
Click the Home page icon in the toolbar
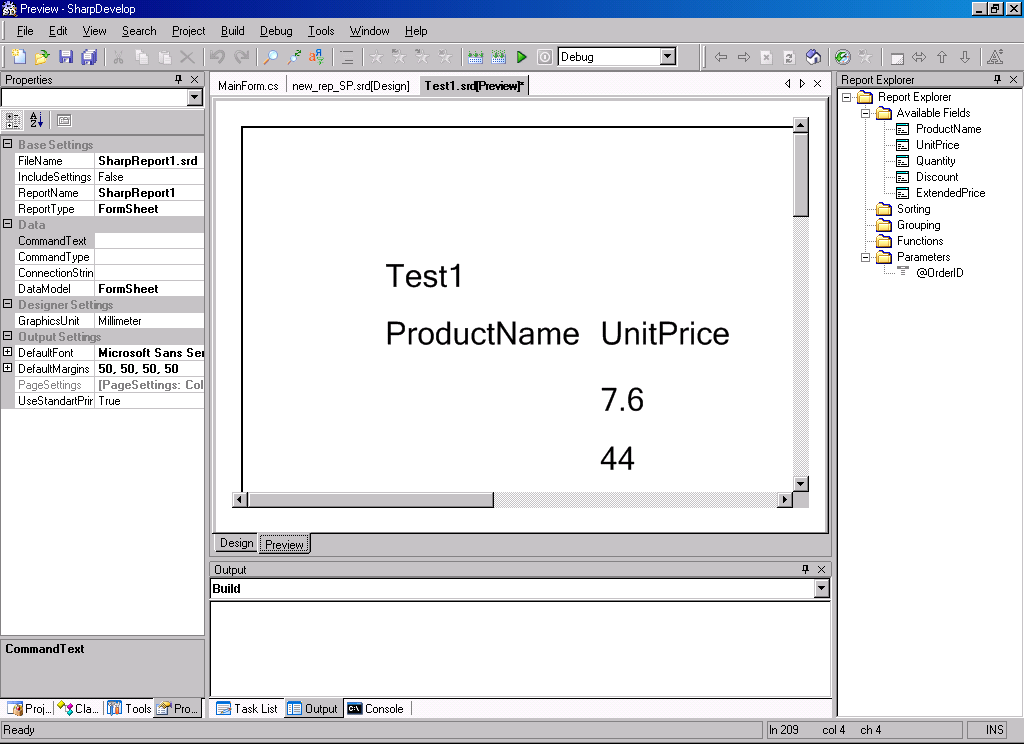click(x=813, y=57)
